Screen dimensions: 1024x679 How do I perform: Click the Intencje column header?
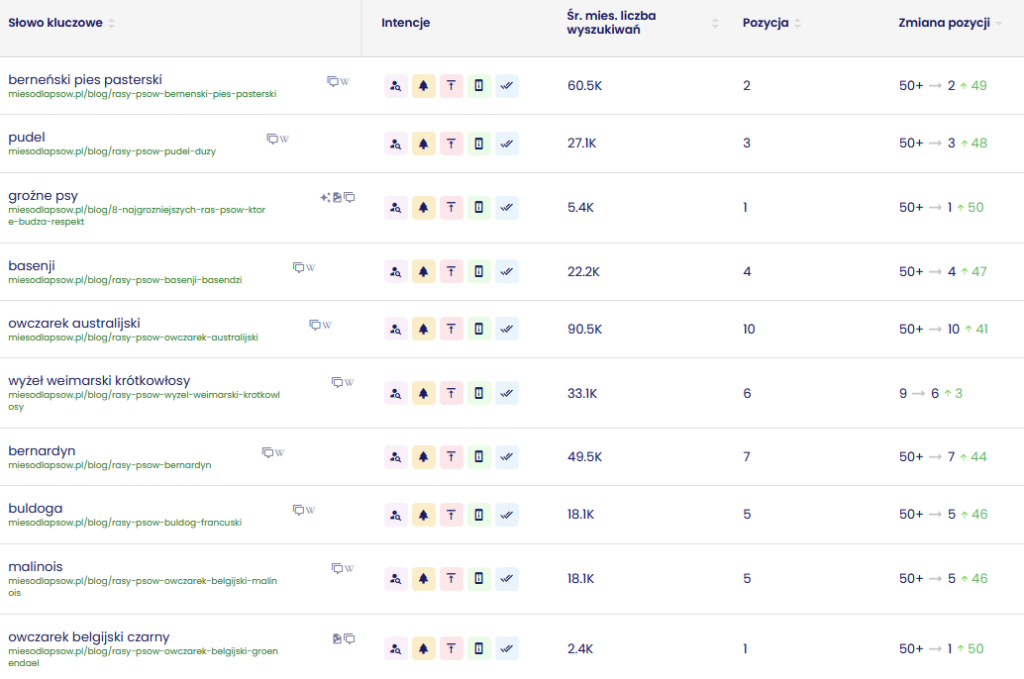point(405,23)
